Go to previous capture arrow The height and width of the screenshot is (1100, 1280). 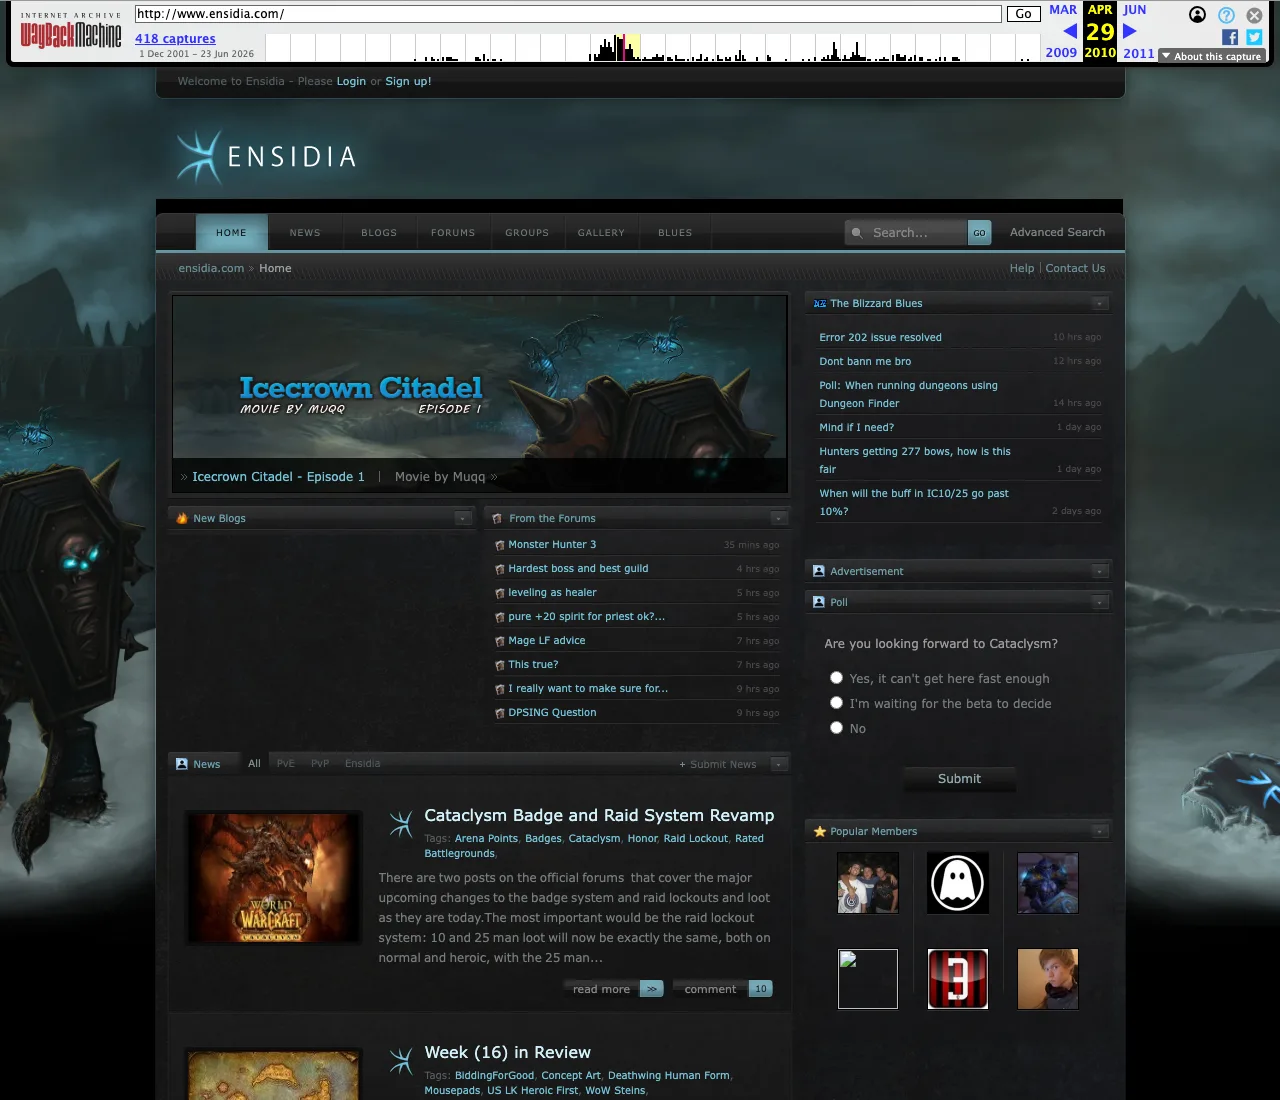click(x=1070, y=31)
